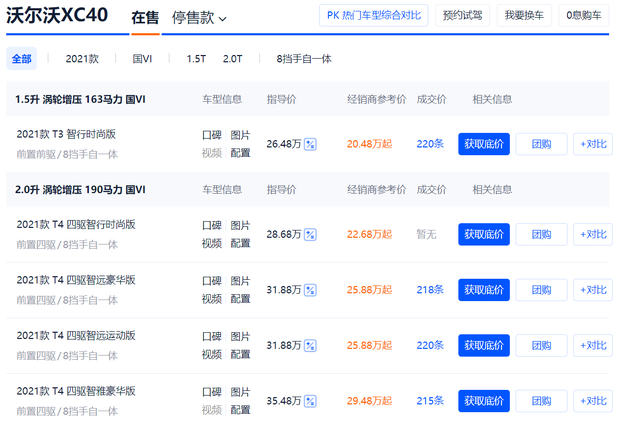The image size is (620, 421).
Task: View dealer price 22.68万起
Action: point(369,234)
